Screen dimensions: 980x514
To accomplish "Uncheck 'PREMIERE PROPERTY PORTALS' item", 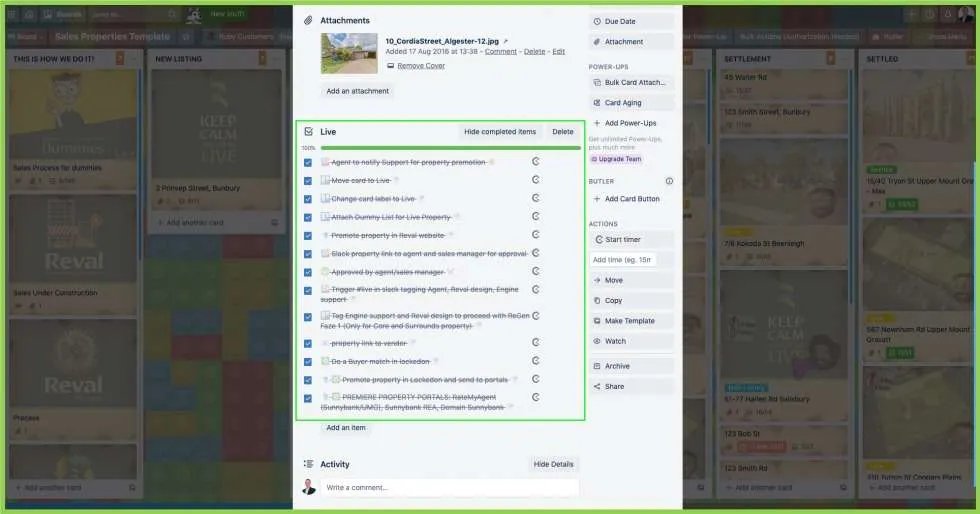I will pyautogui.click(x=308, y=398).
